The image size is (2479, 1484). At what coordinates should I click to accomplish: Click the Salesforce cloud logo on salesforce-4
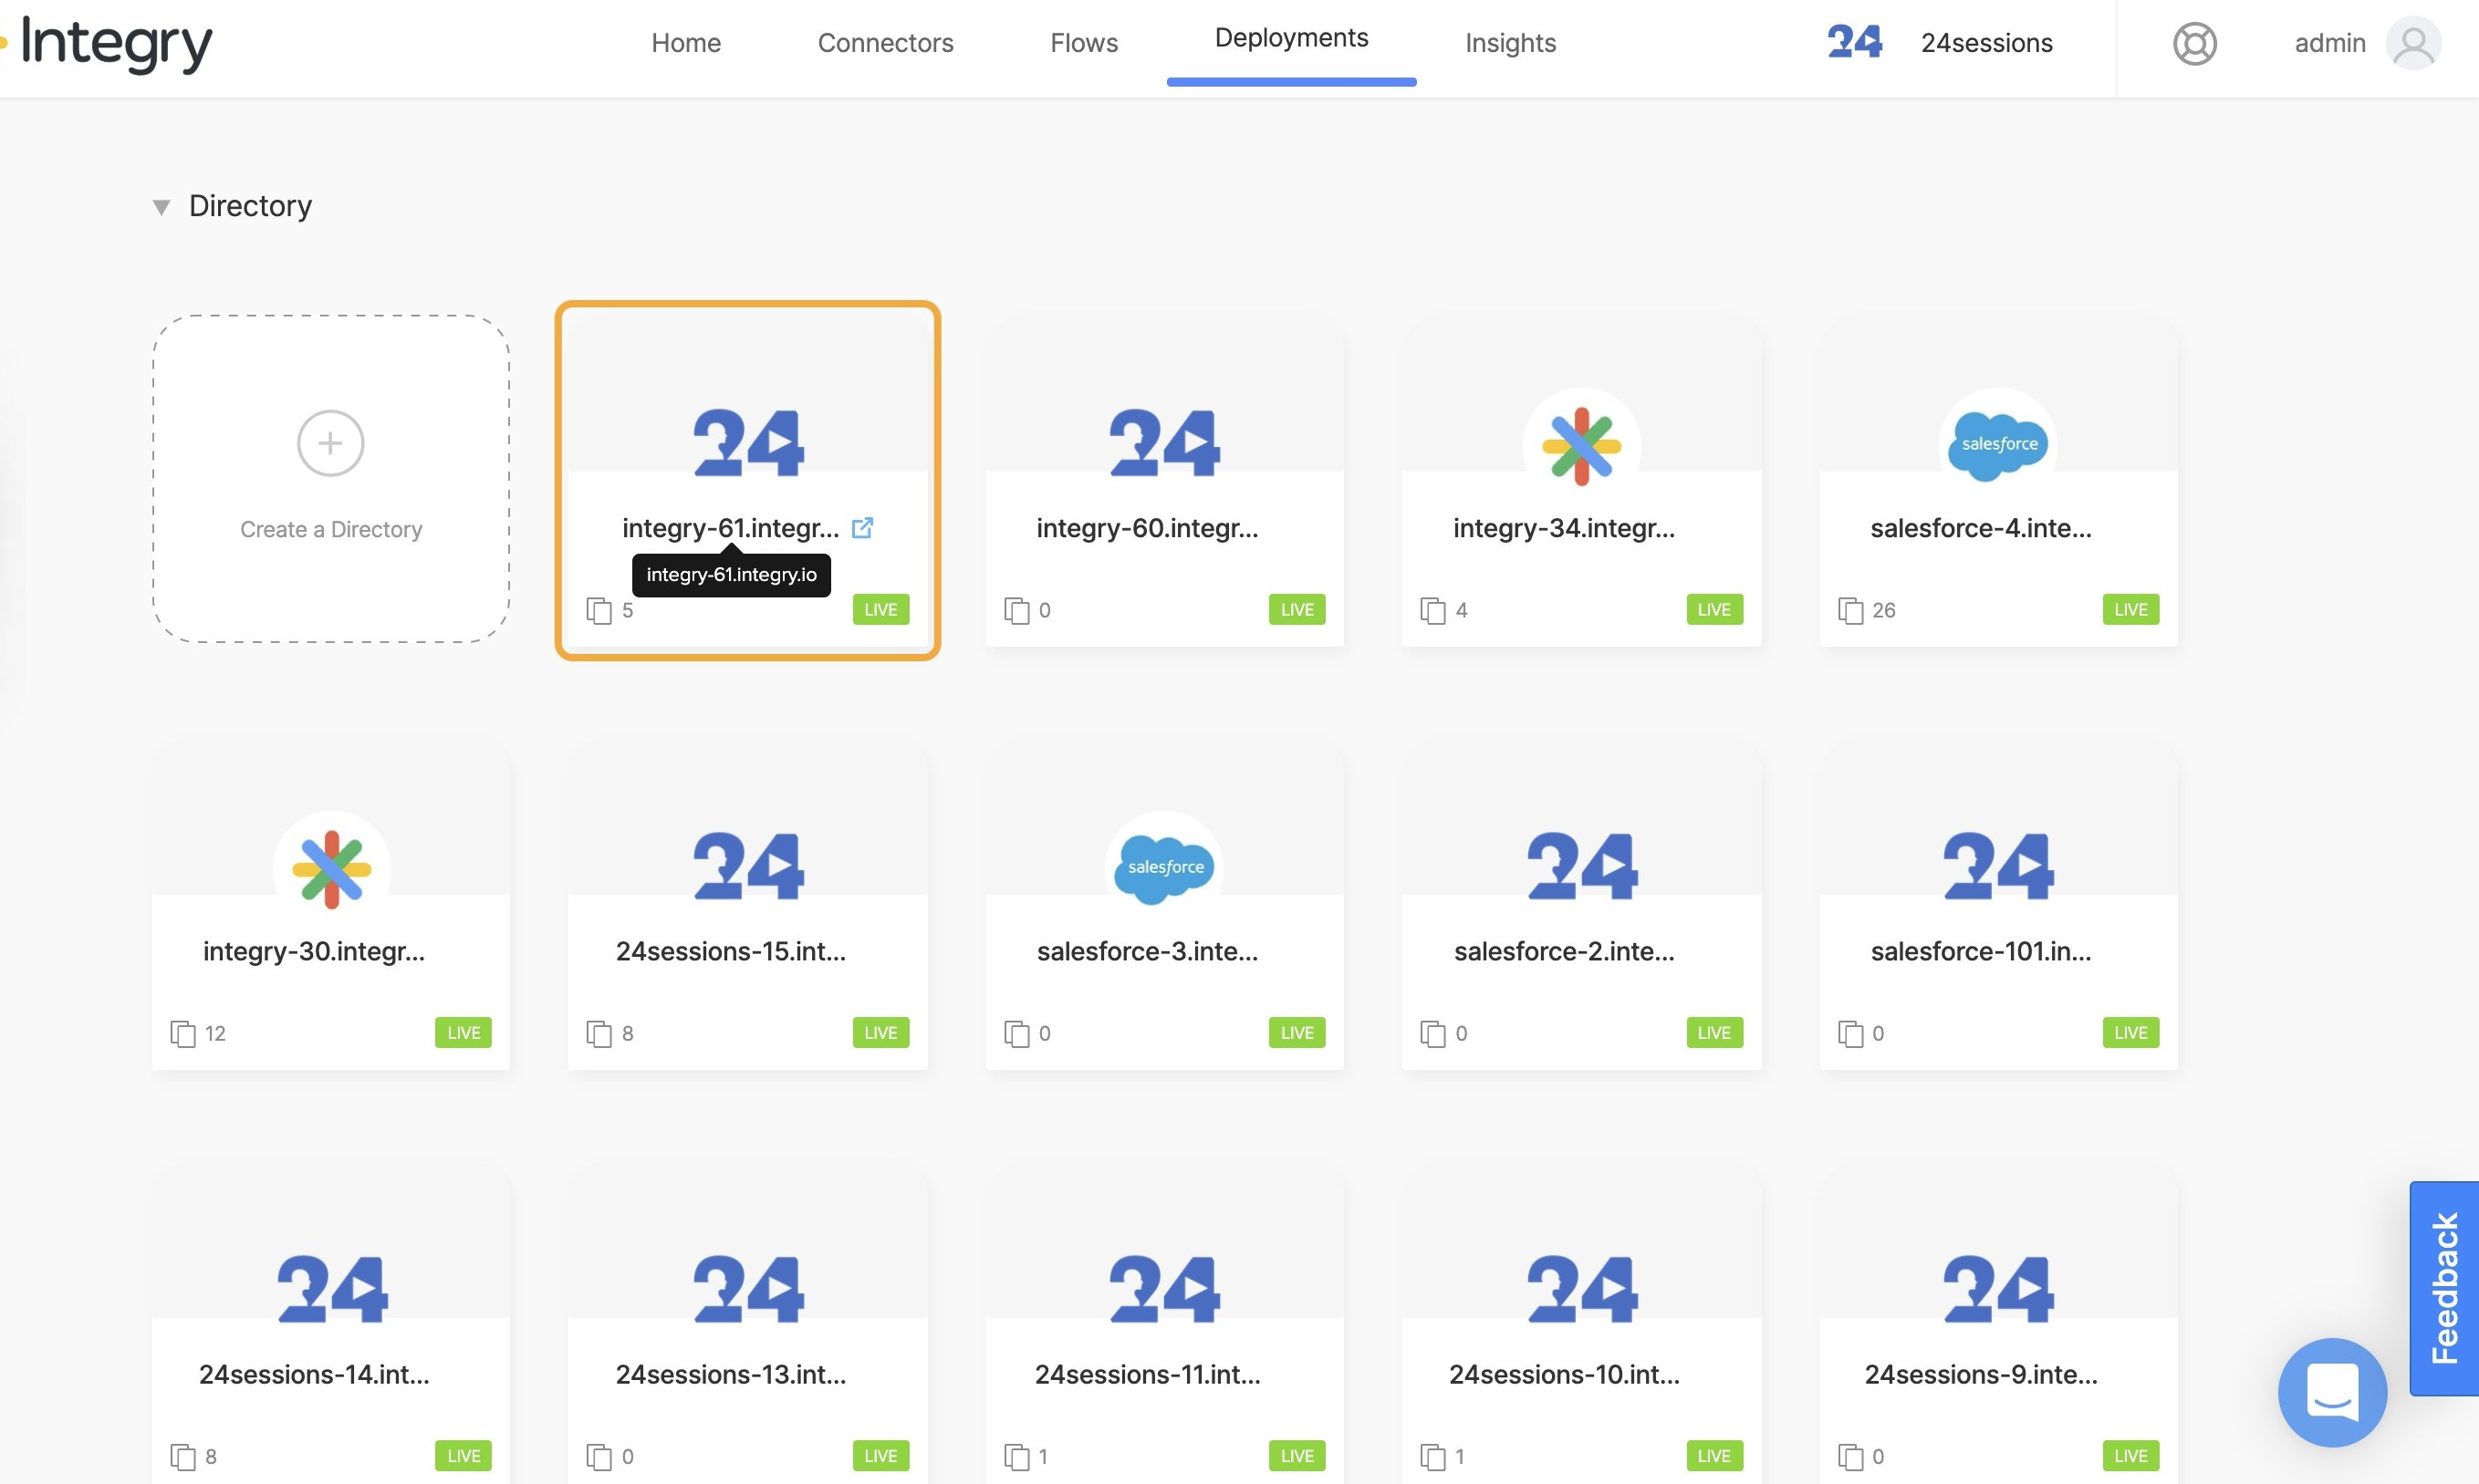coord(1998,445)
